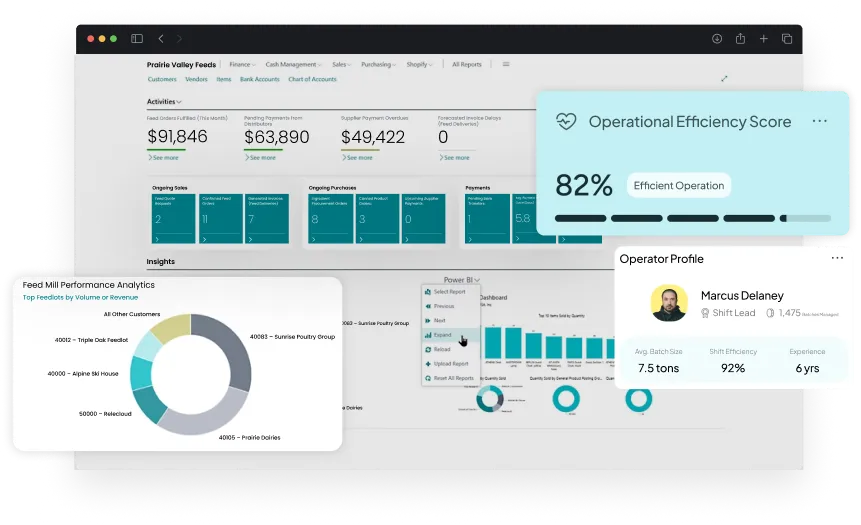Open the Vendors link
Screen dimensions: 861x525
[196, 79]
